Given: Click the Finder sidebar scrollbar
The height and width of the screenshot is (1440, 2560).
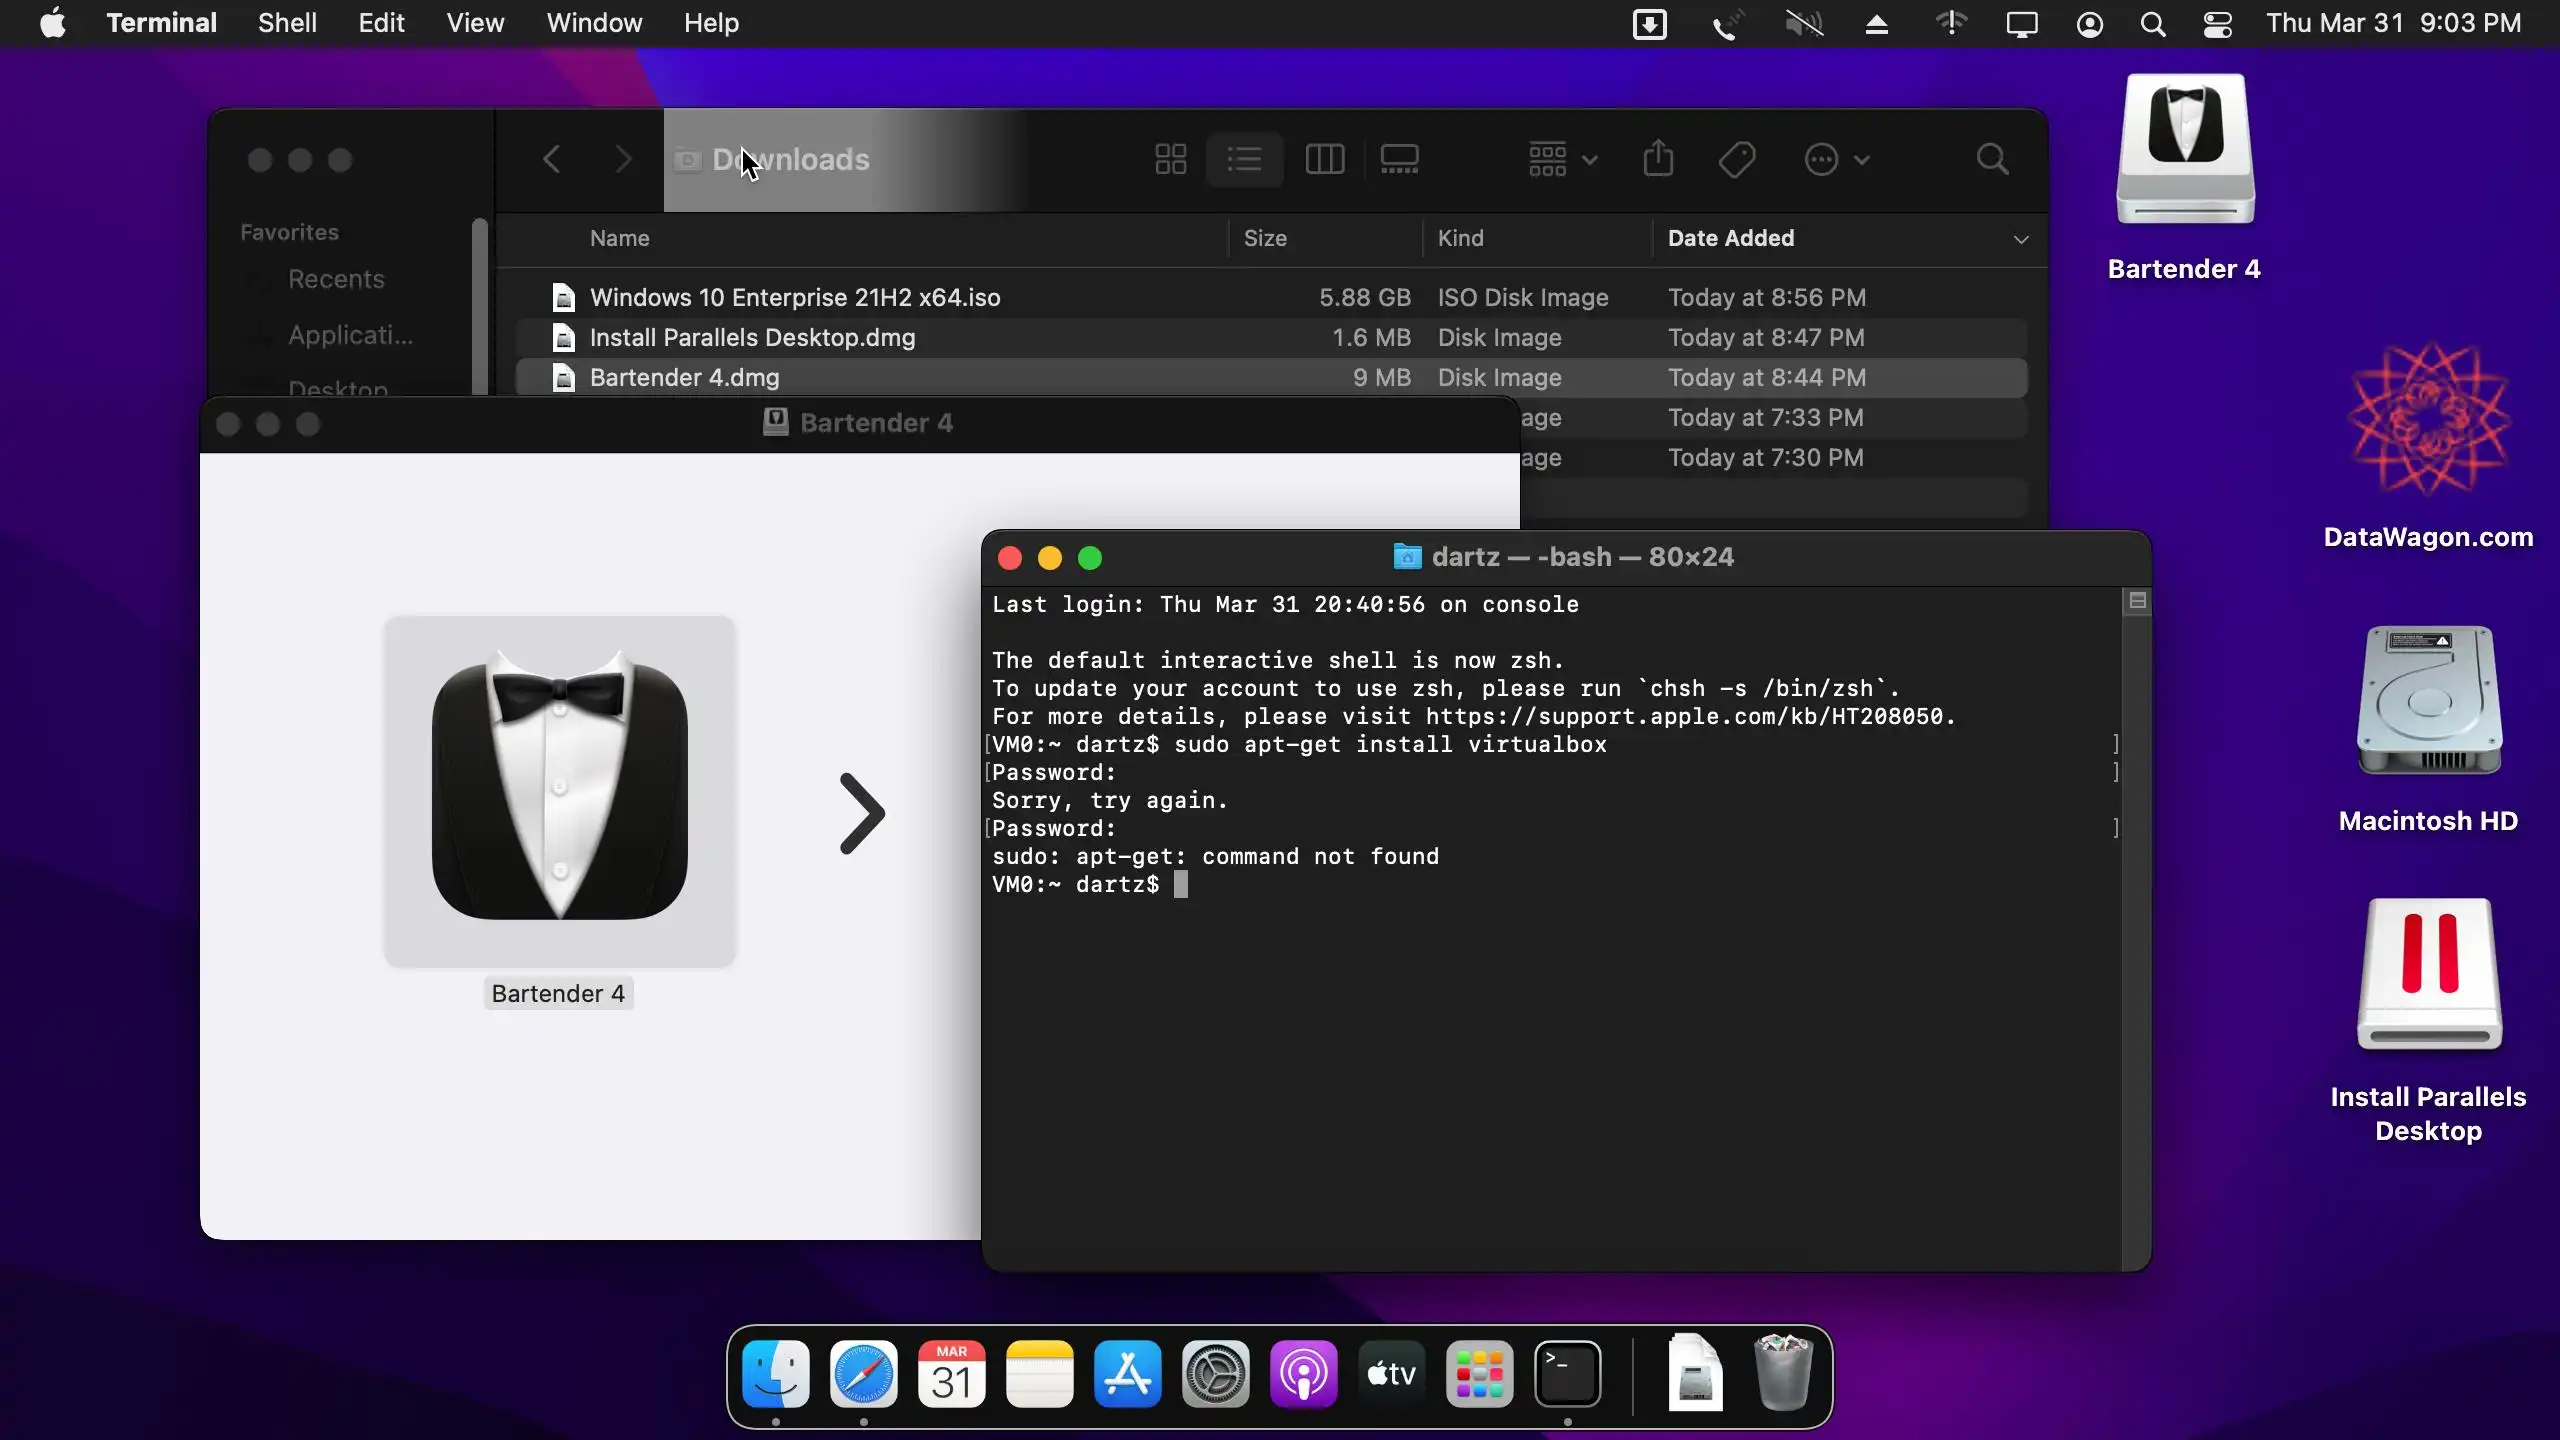Looking at the screenshot, I should pos(481,305).
